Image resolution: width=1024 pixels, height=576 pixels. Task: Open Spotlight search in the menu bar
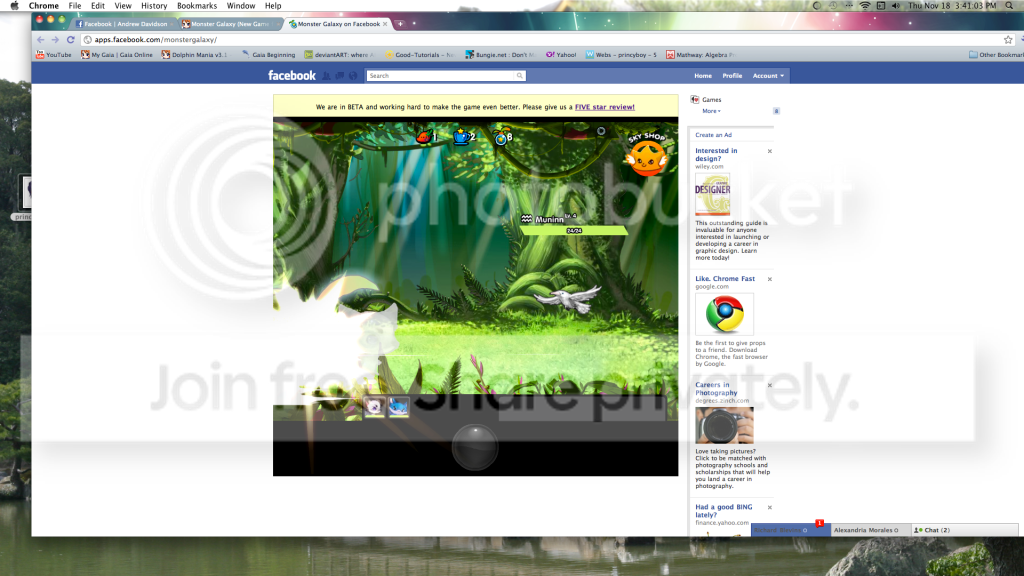coord(1009,6)
